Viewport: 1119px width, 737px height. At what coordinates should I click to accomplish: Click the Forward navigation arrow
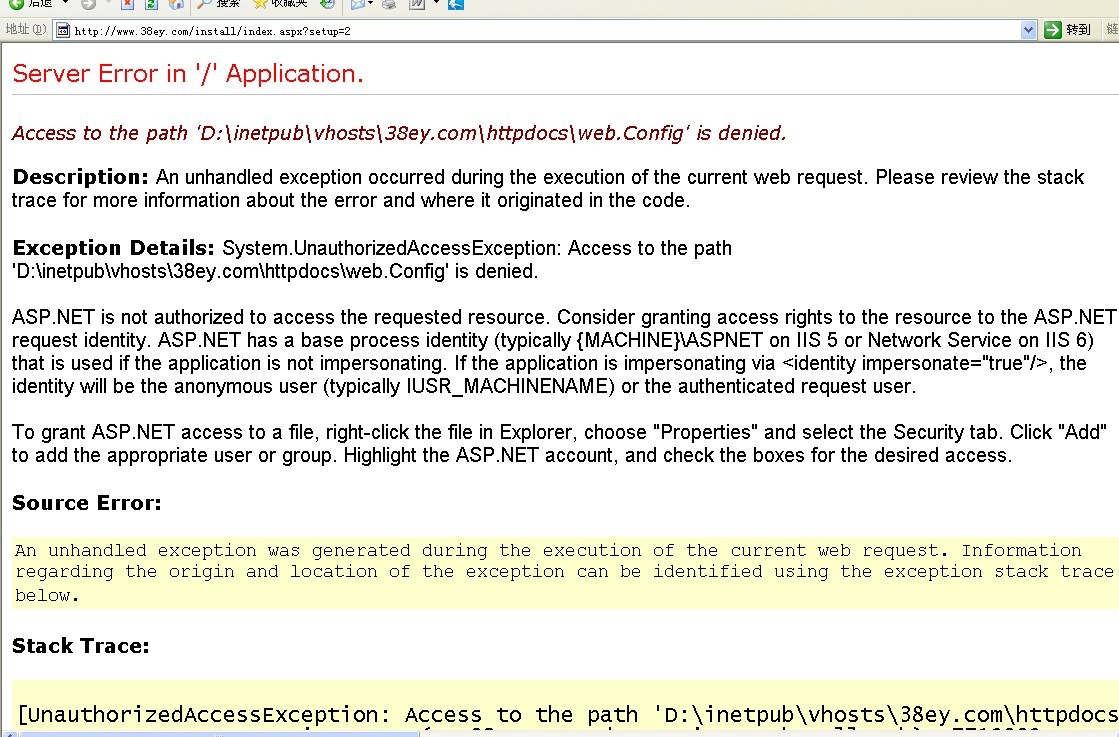click(88, 4)
